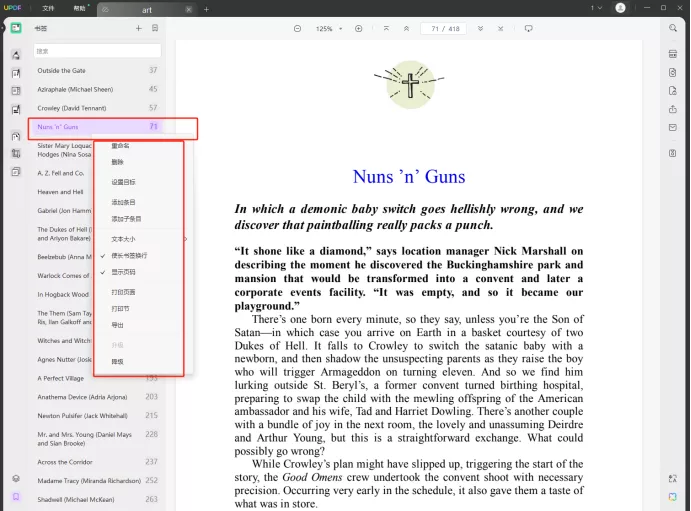Open the send by email icon in right sidebar

[x=672, y=128]
